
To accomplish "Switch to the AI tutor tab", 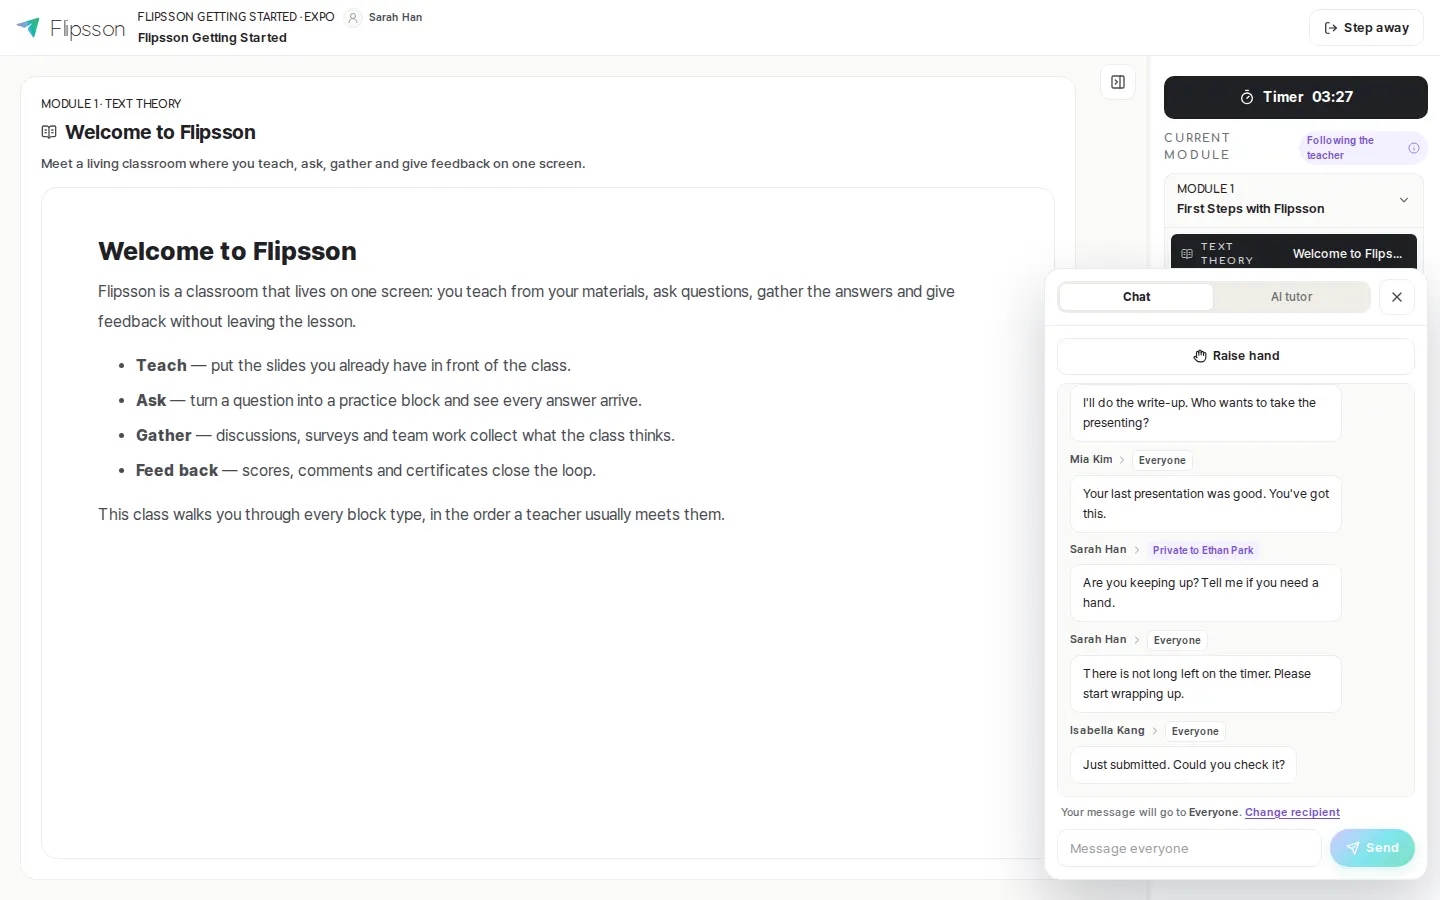I will (x=1291, y=297).
